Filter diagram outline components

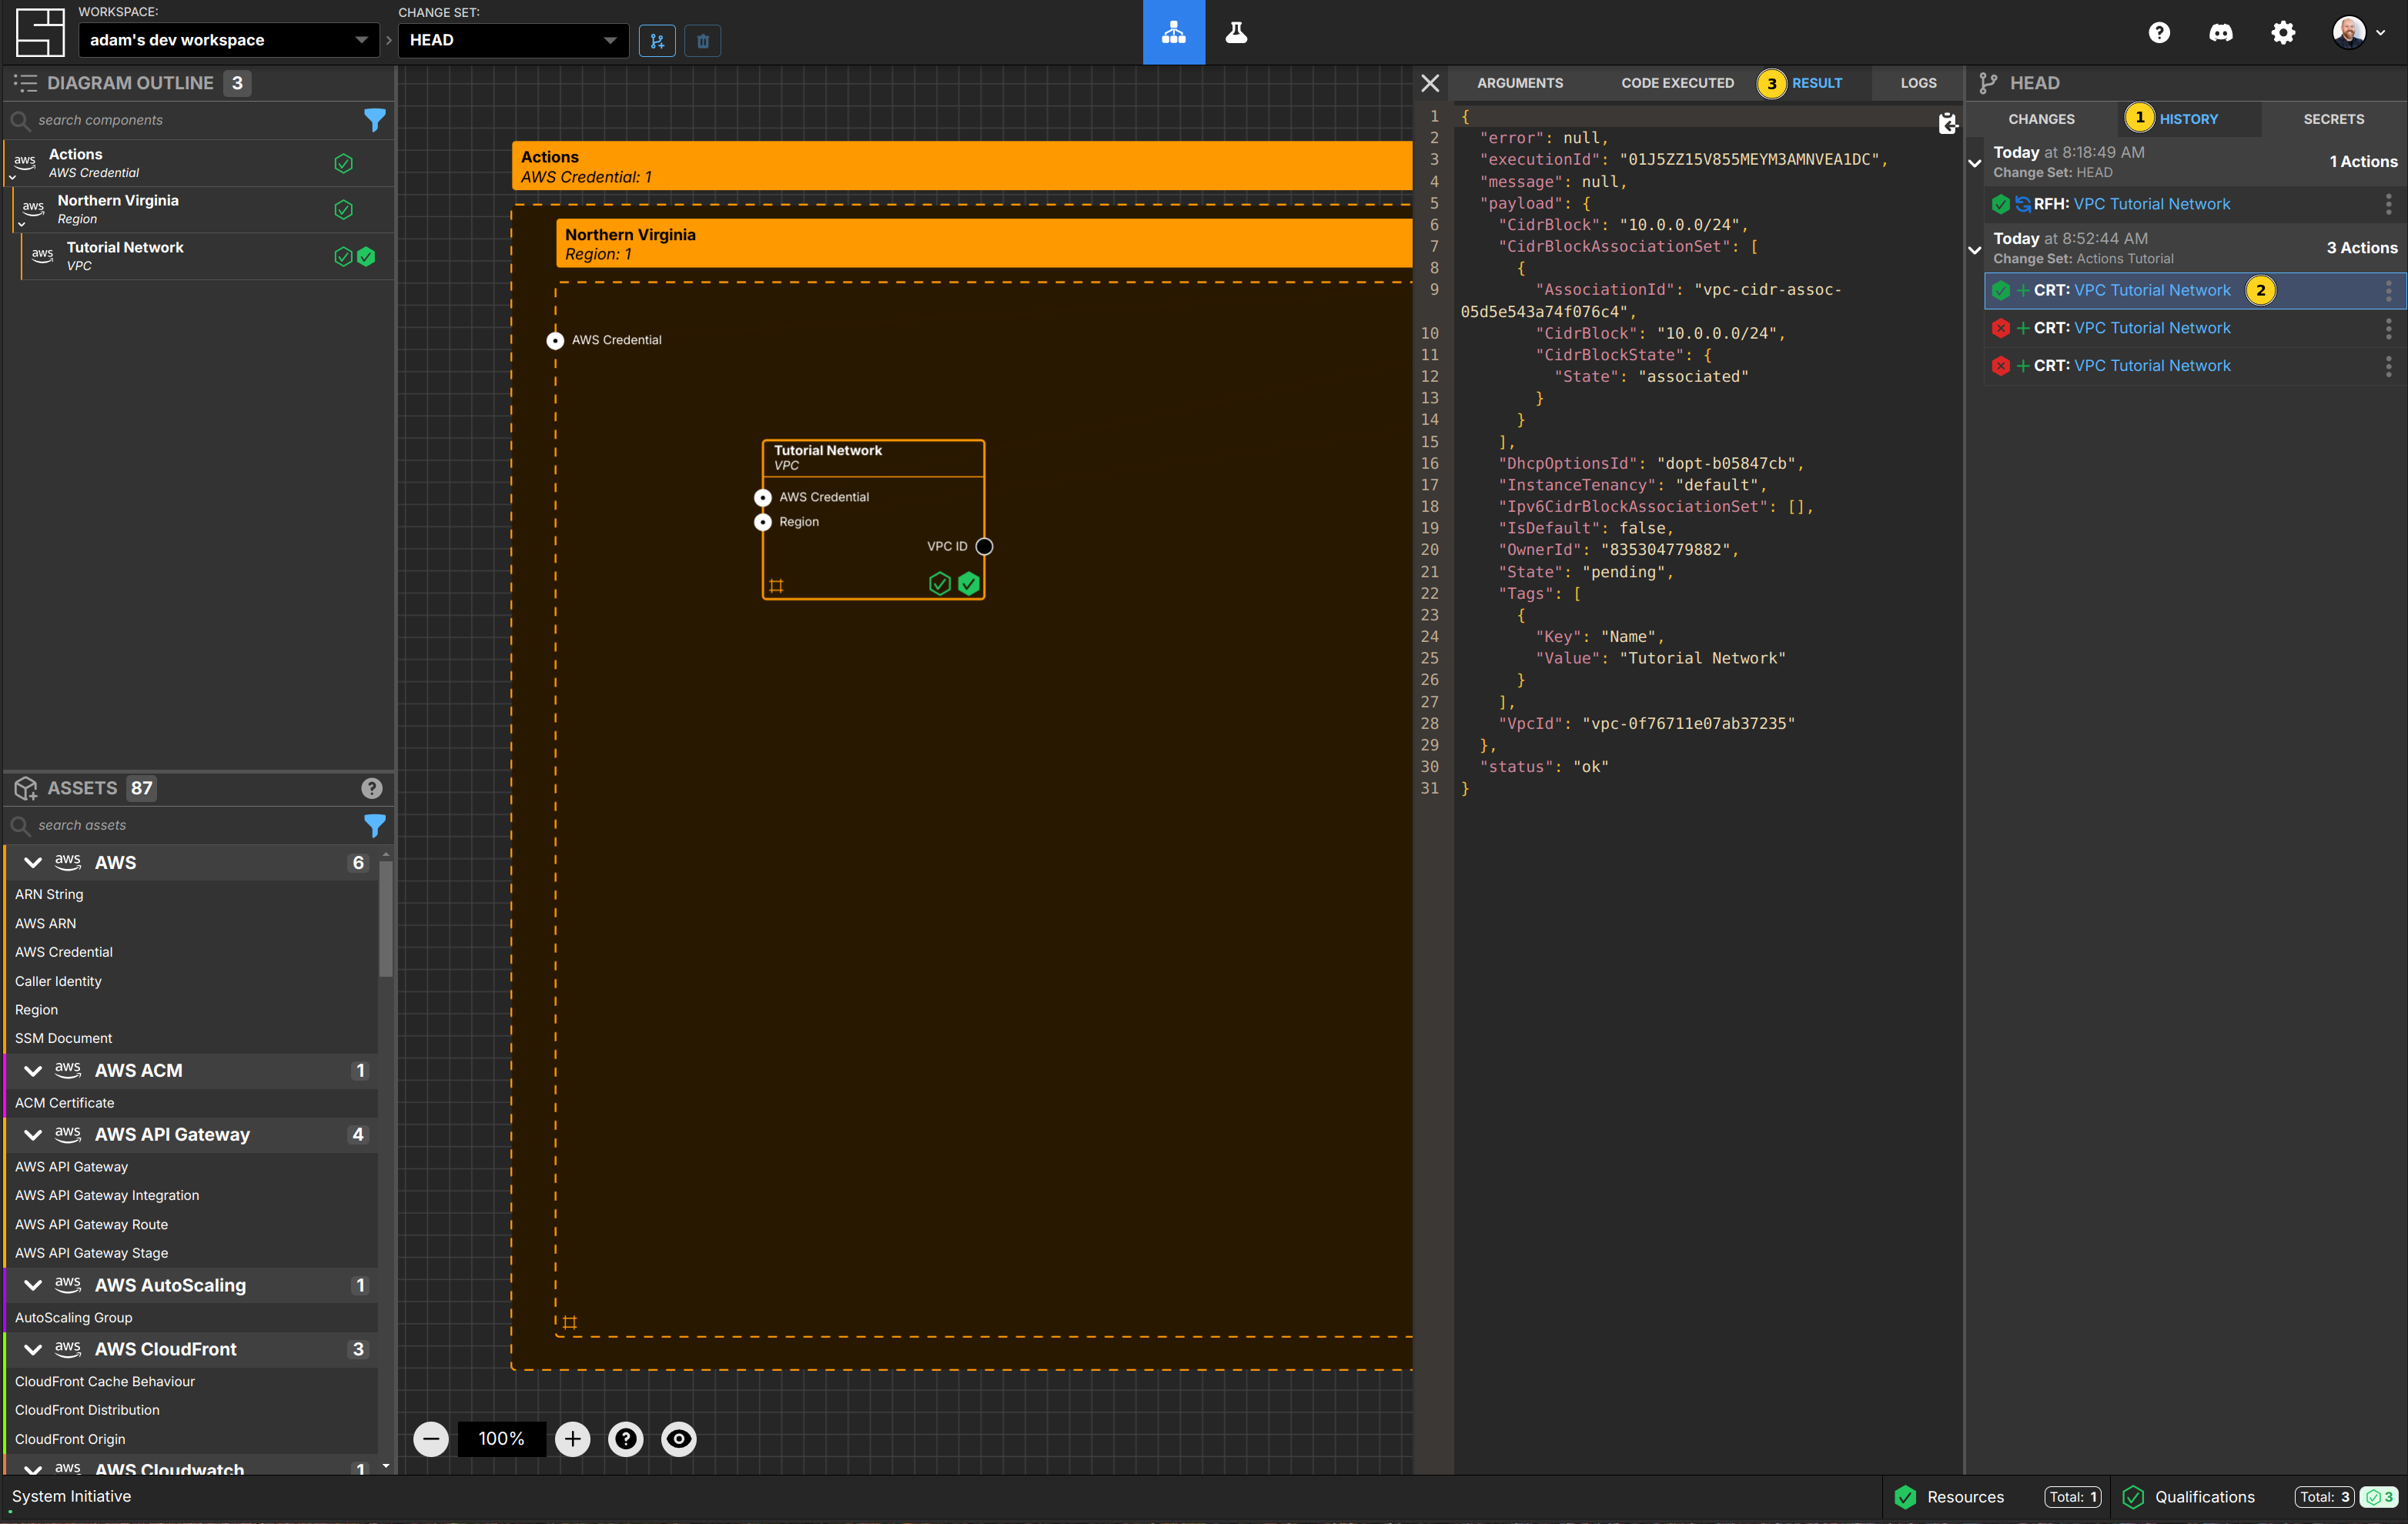(x=374, y=120)
